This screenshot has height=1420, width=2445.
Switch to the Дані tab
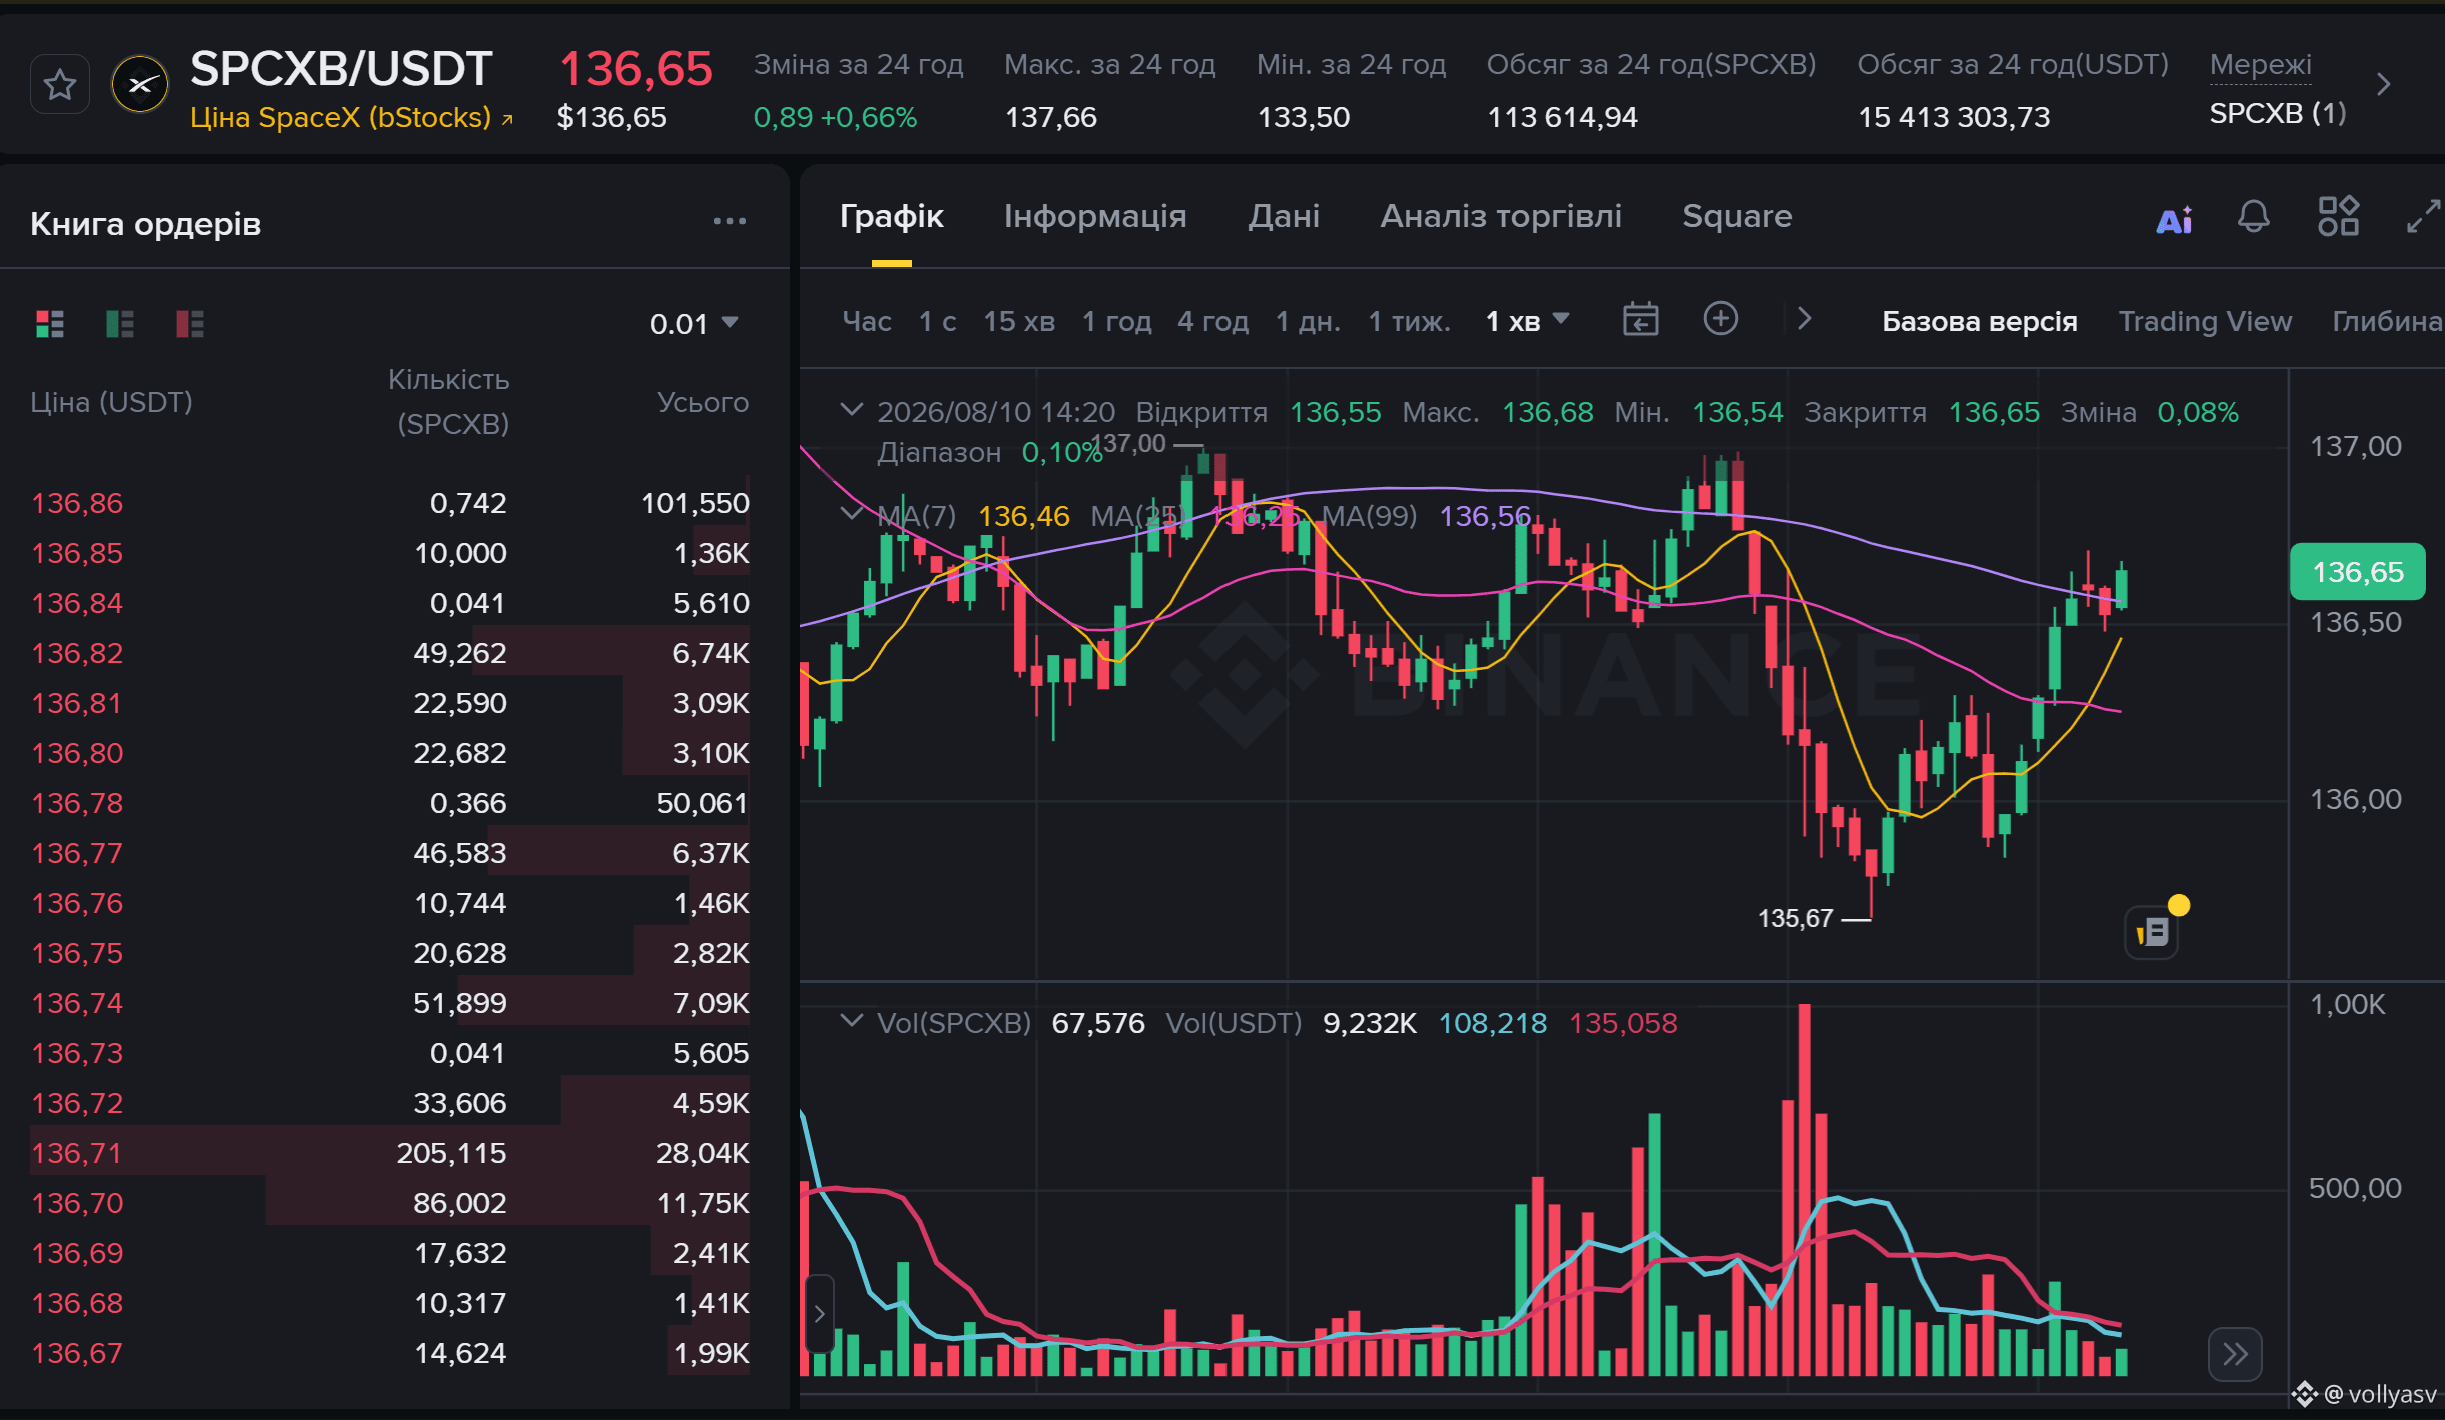pos(1284,216)
